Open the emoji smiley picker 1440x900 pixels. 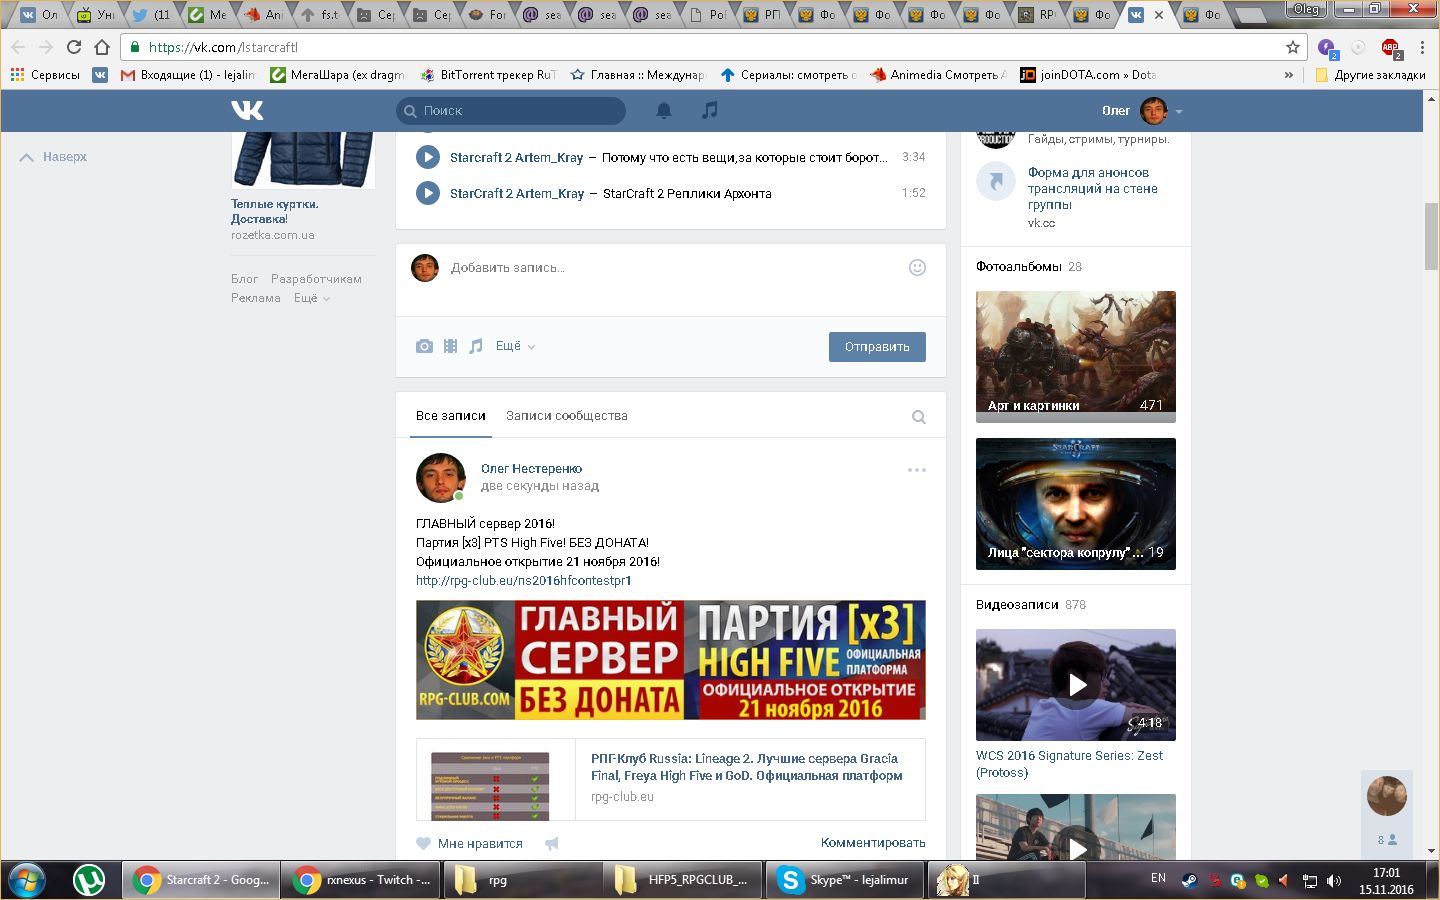click(x=917, y=267)
